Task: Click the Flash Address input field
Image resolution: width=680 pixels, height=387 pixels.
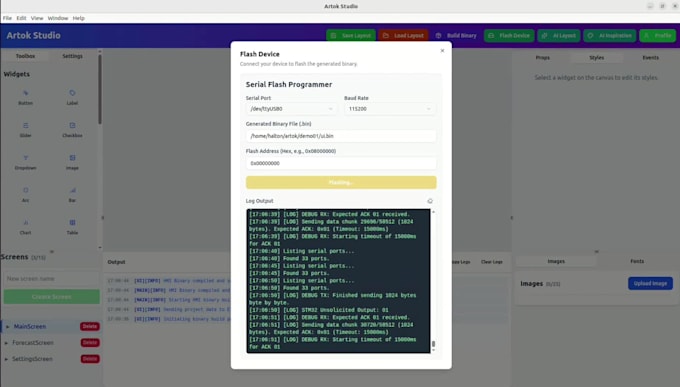Action: tap(341, 164)
